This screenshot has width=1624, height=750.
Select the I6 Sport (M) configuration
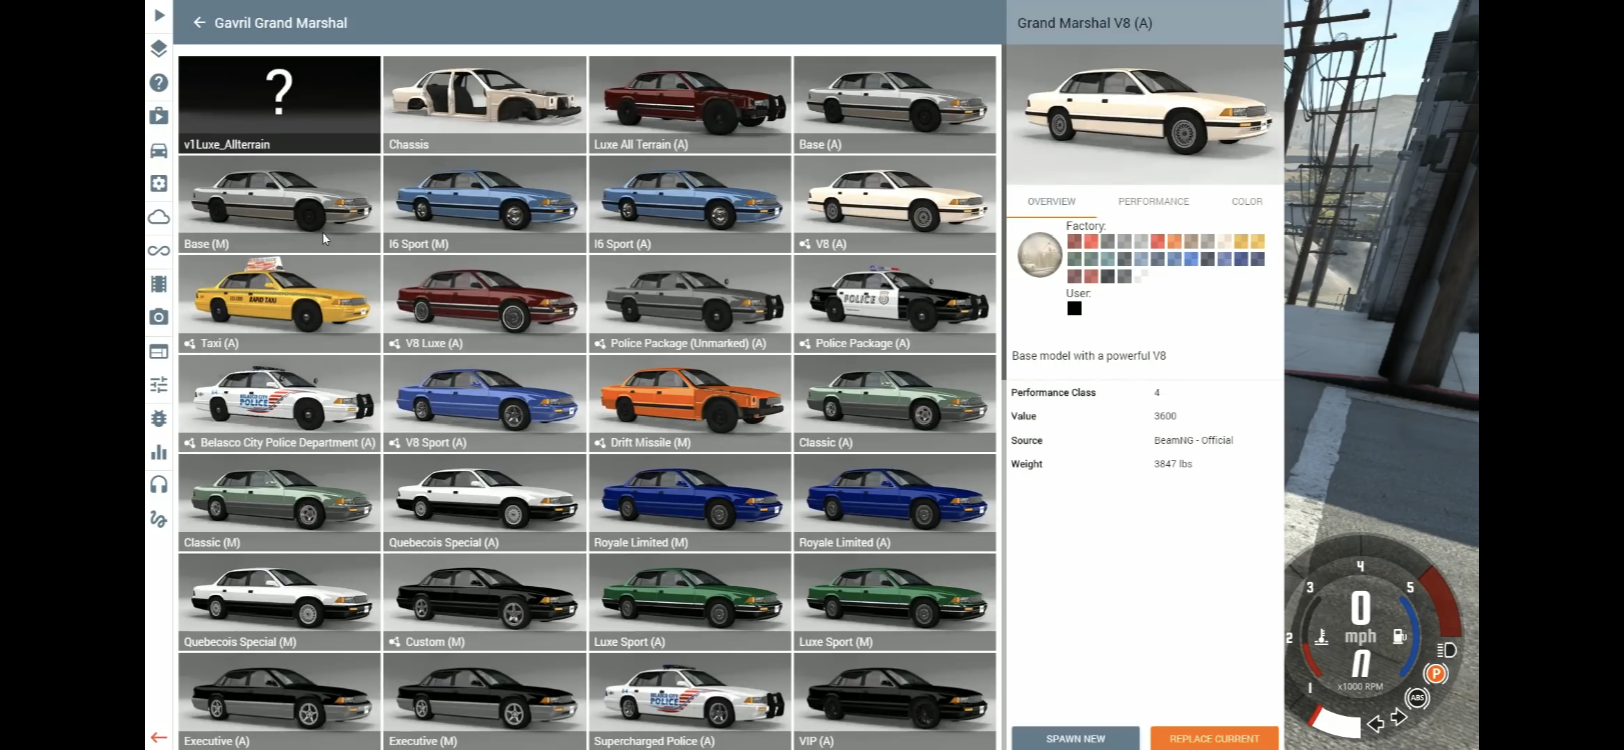tap(484, 204)
